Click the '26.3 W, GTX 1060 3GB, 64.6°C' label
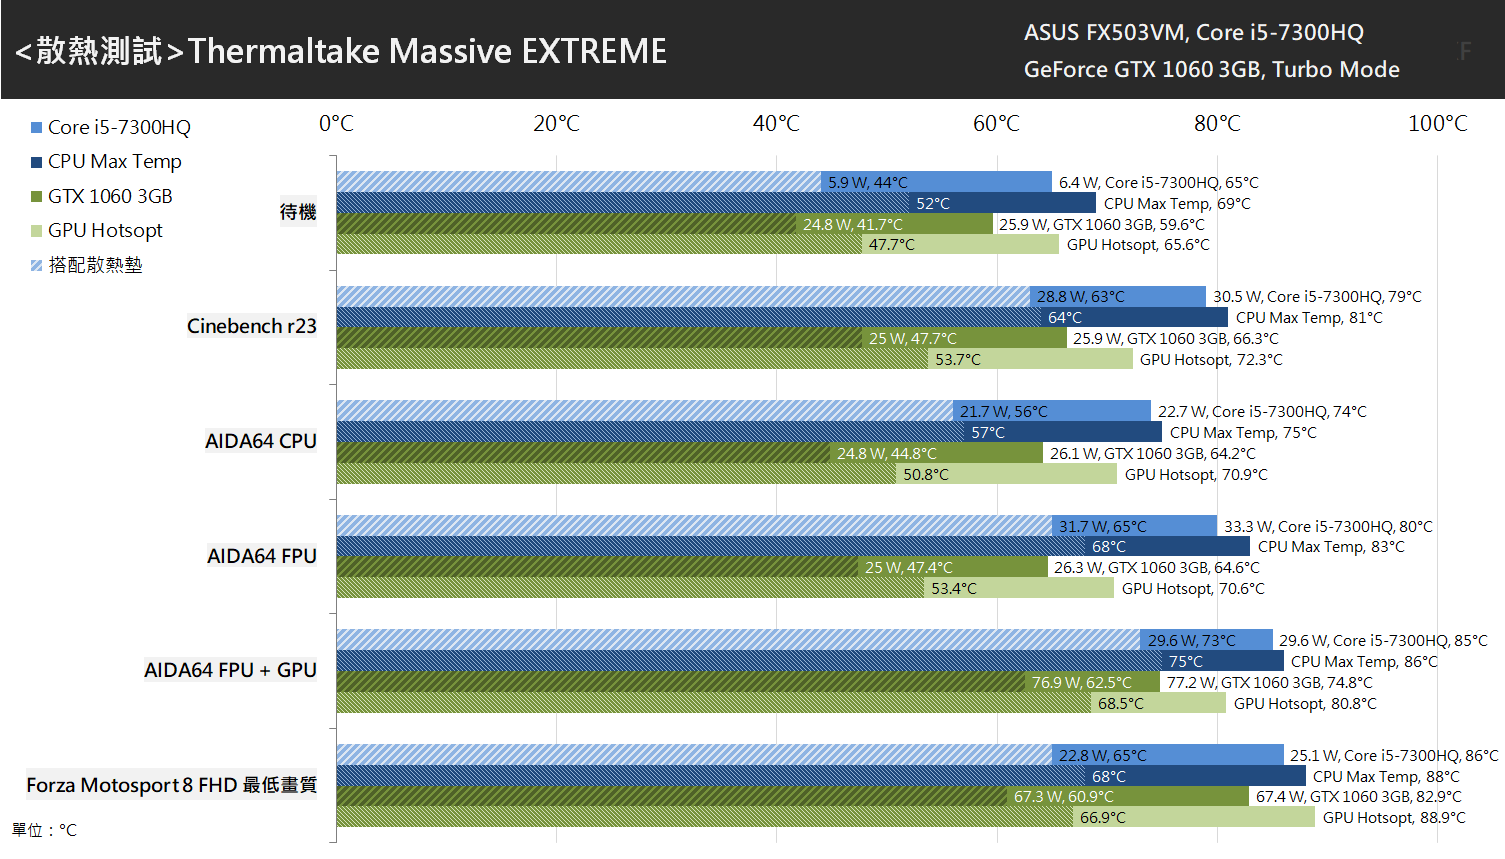Image resolution: width=1505 pixels, height=859 pixels. [1157, 567]
